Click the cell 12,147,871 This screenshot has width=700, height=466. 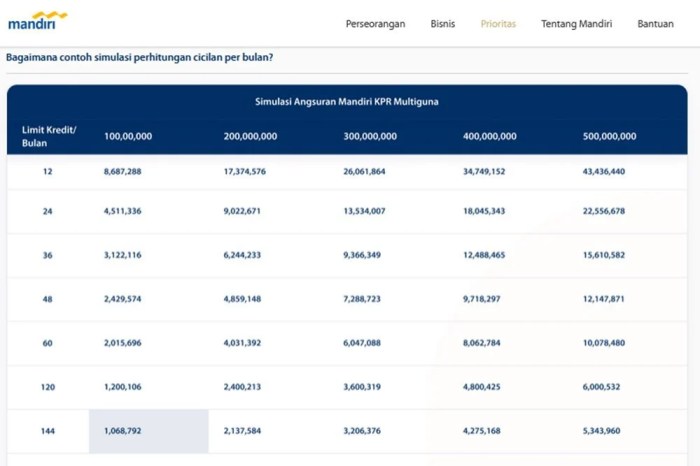(x=603, y=299)
